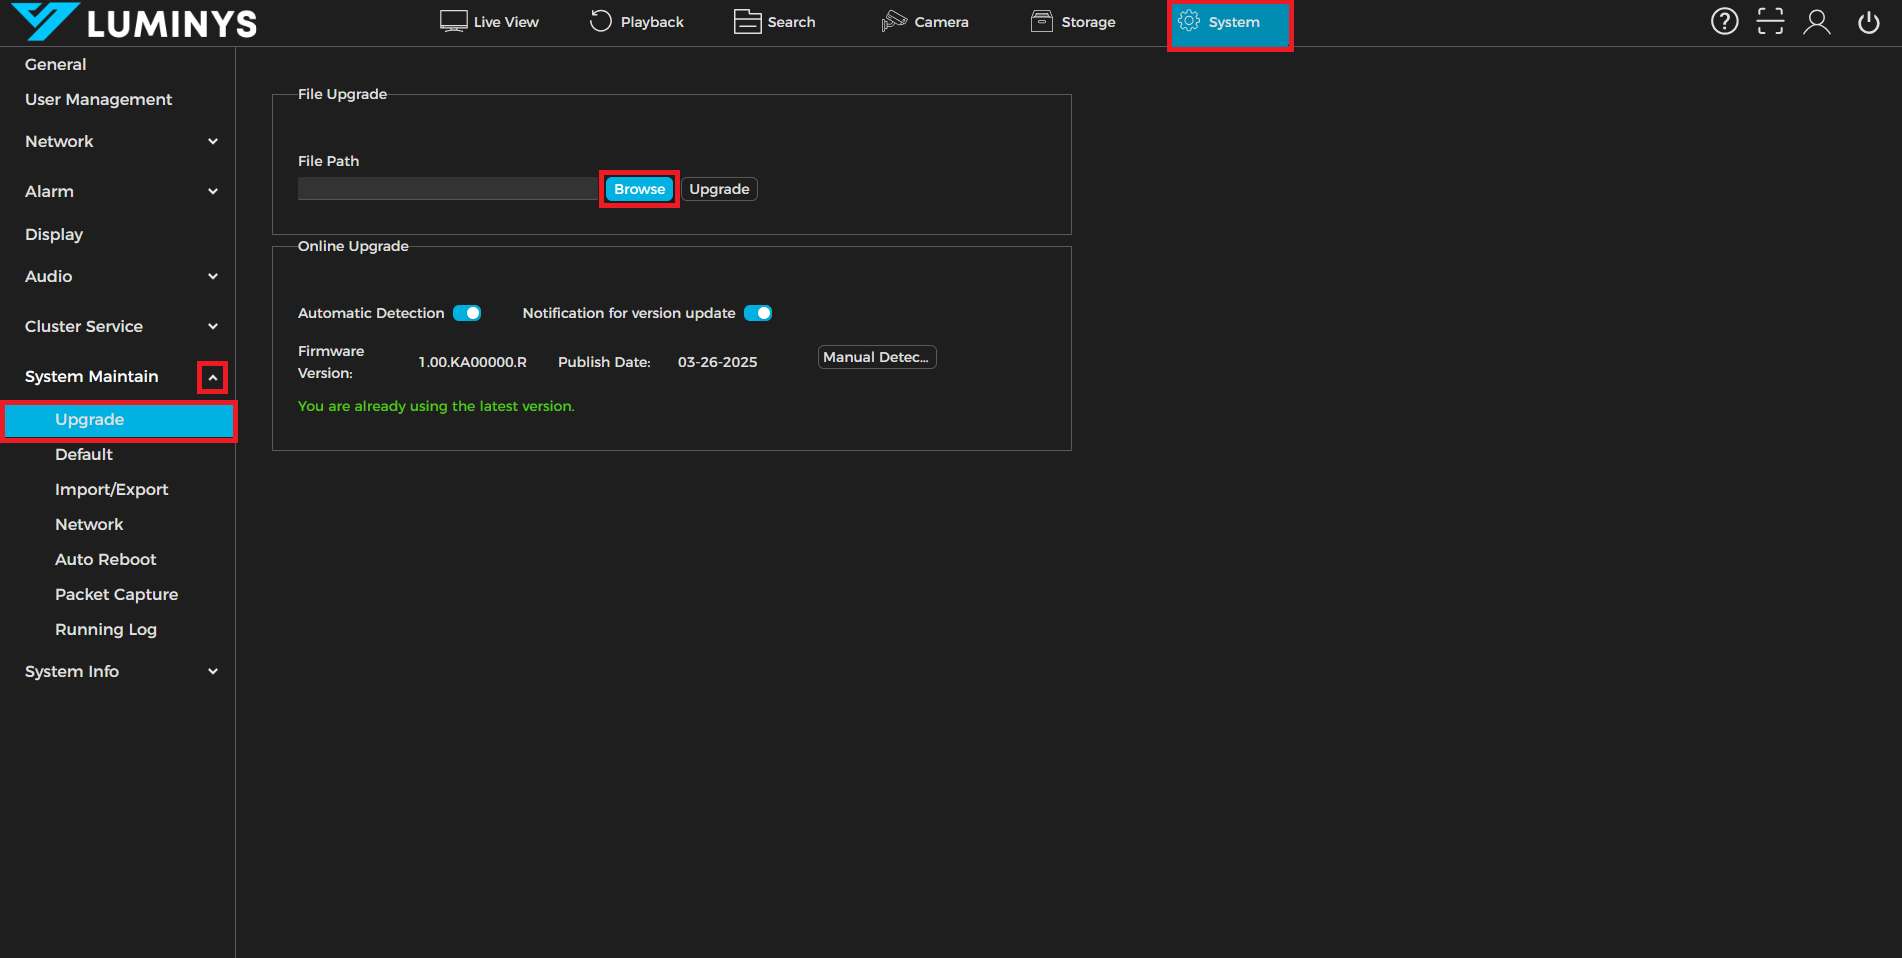
Task: Open the user account icon
Action: (1817, 21)
